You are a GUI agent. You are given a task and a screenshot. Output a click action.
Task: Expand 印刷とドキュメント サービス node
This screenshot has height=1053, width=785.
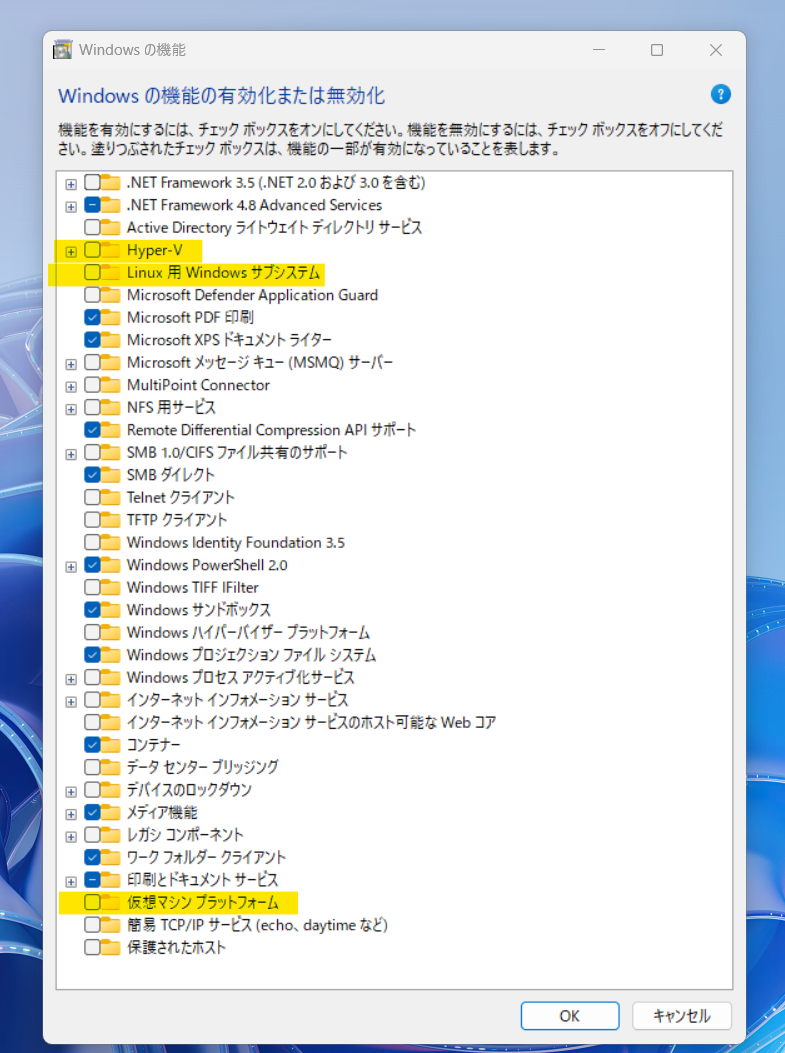tap(71, 881)
